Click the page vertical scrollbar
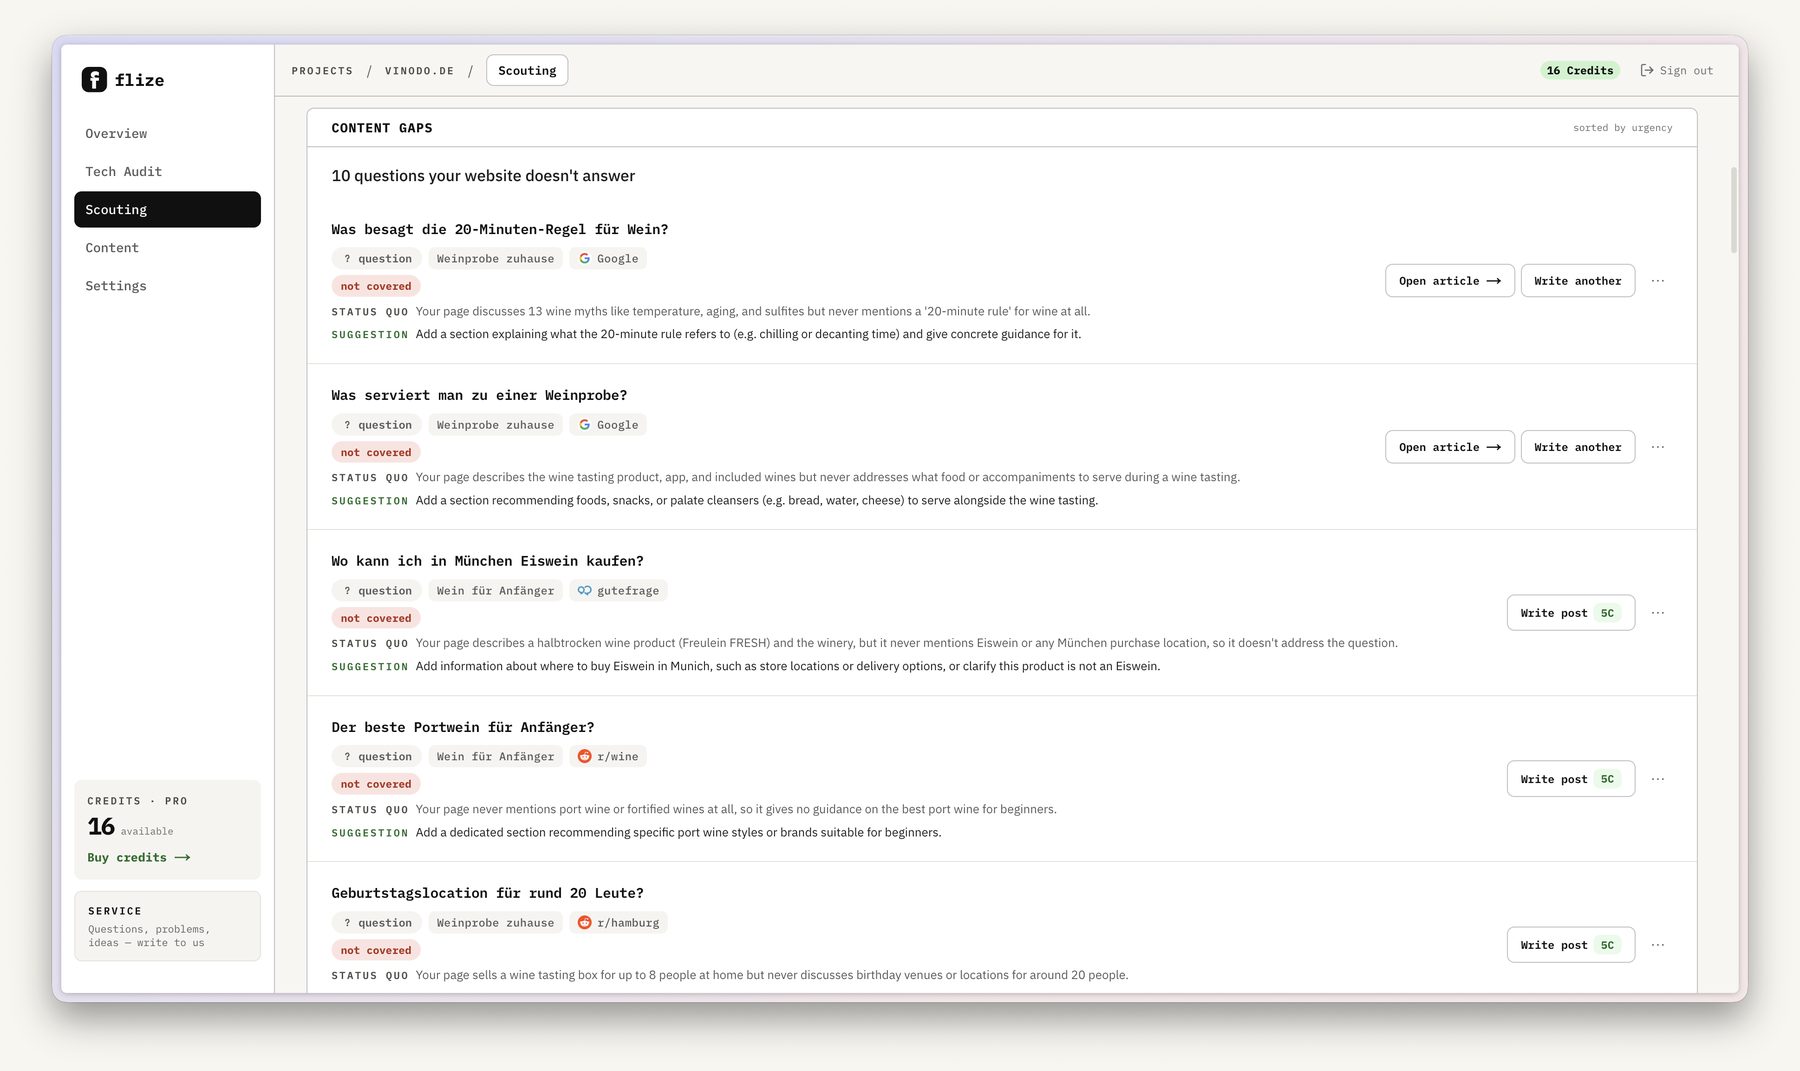The height and width of the screenshot is (1071, 1800). [1733, 210]
